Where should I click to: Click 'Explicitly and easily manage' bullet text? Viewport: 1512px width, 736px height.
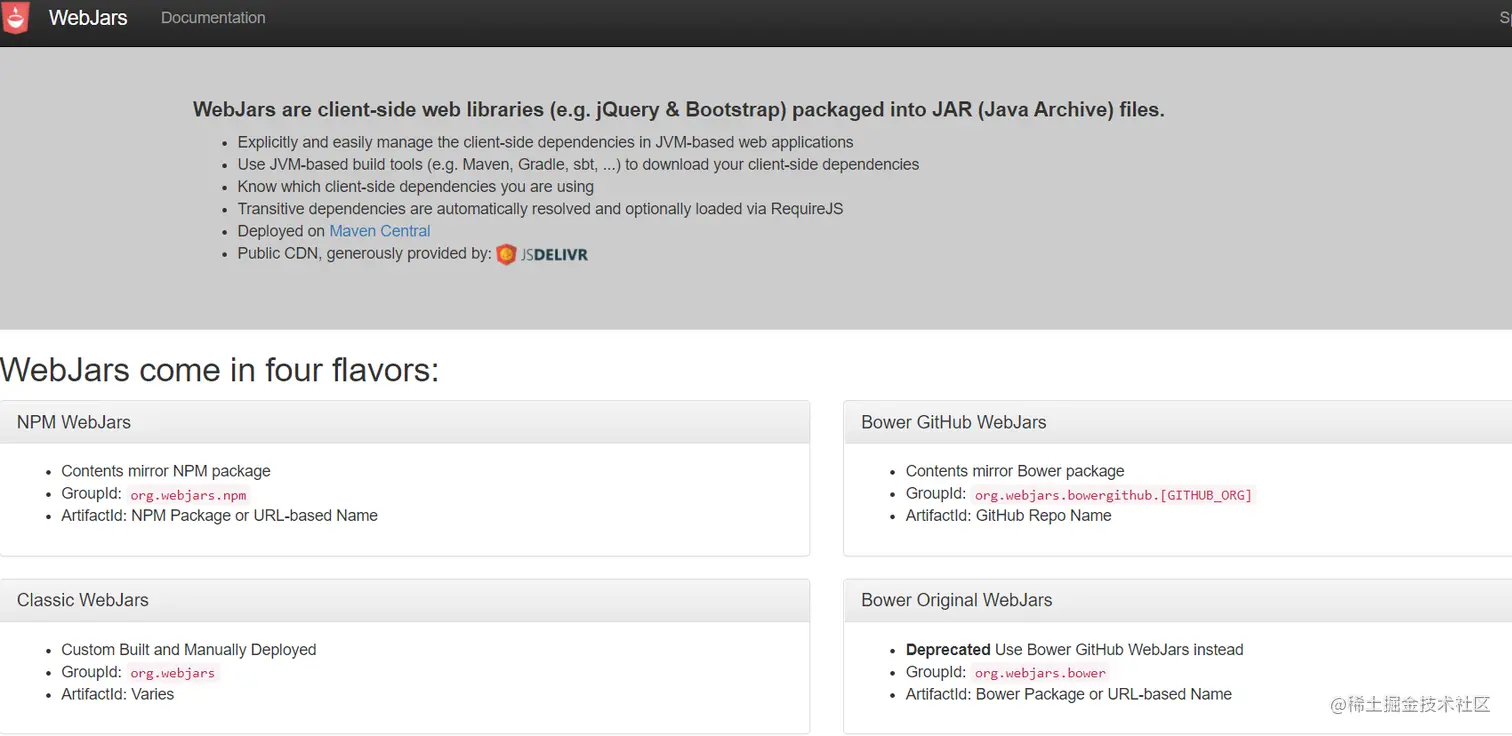pos(546,142)
